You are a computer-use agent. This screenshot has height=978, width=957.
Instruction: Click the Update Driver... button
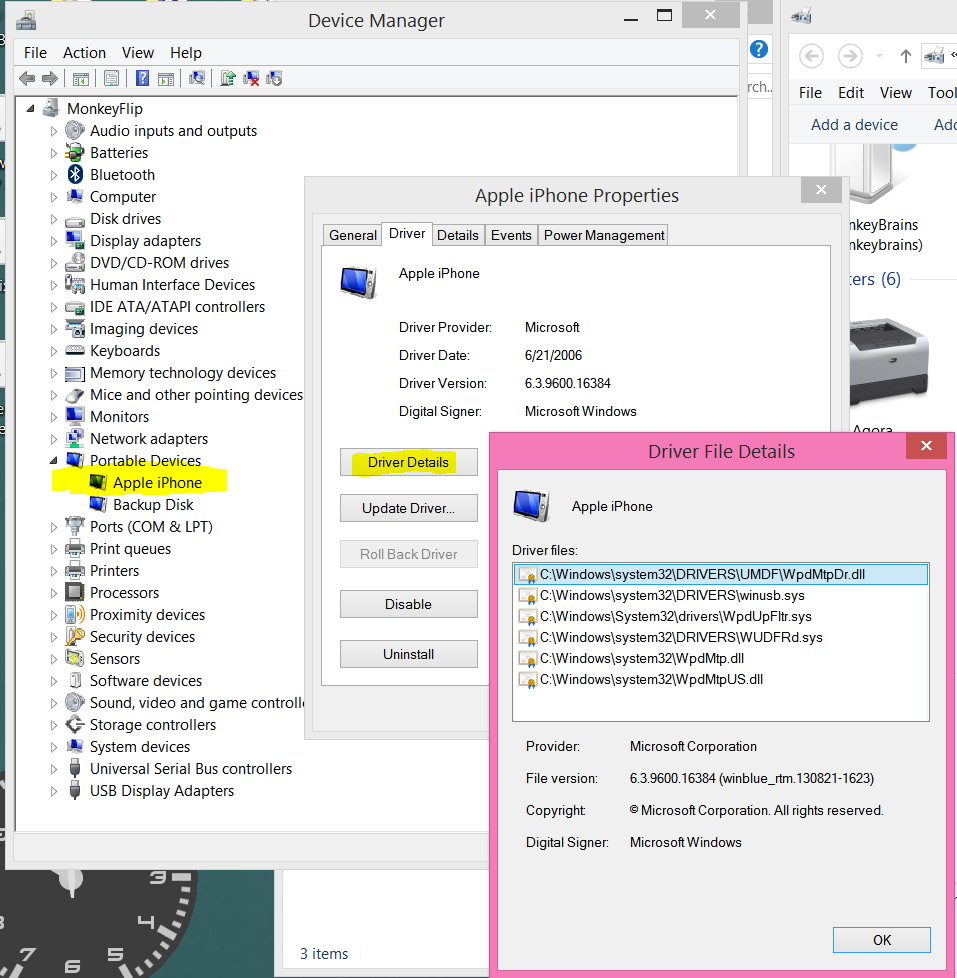409,508
